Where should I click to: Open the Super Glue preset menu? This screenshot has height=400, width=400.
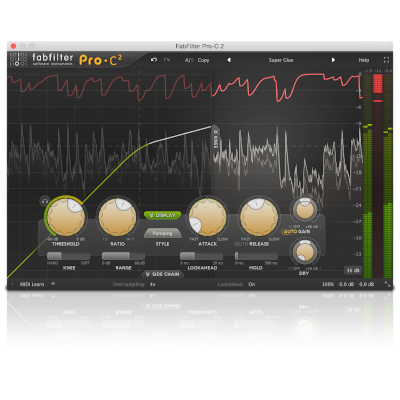(x=281, y=60)
